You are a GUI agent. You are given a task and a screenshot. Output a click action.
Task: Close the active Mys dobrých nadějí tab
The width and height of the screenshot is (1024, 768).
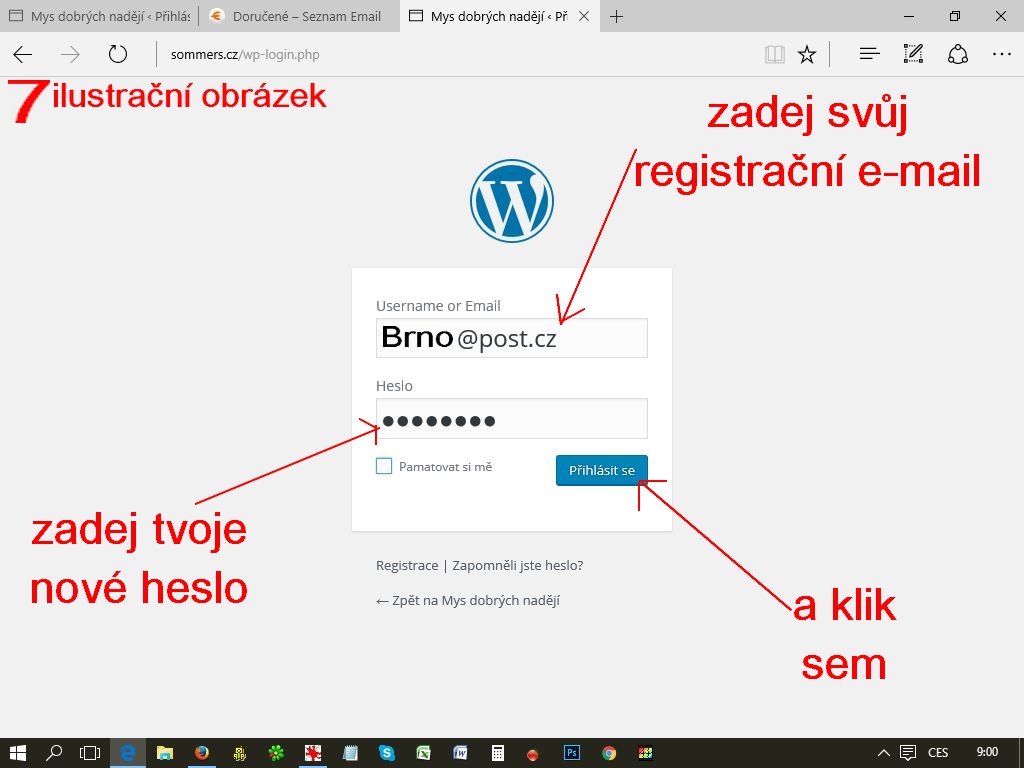584,16
